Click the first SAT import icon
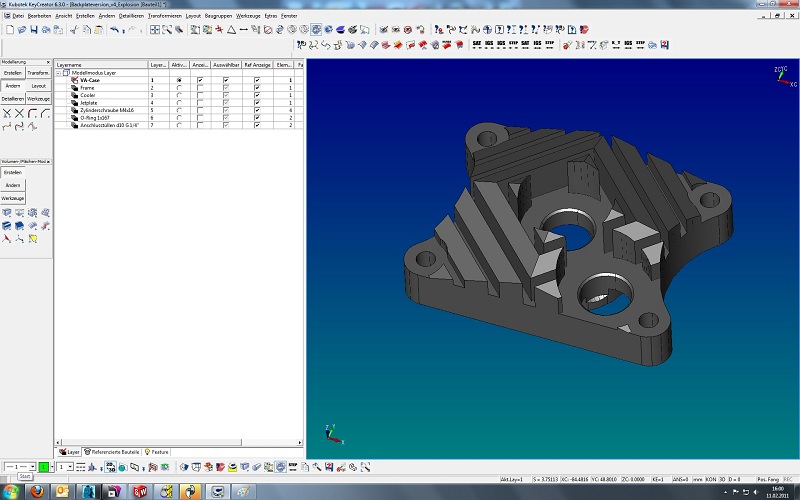Viewport: 800px width, 500px height. pos(477,45)
